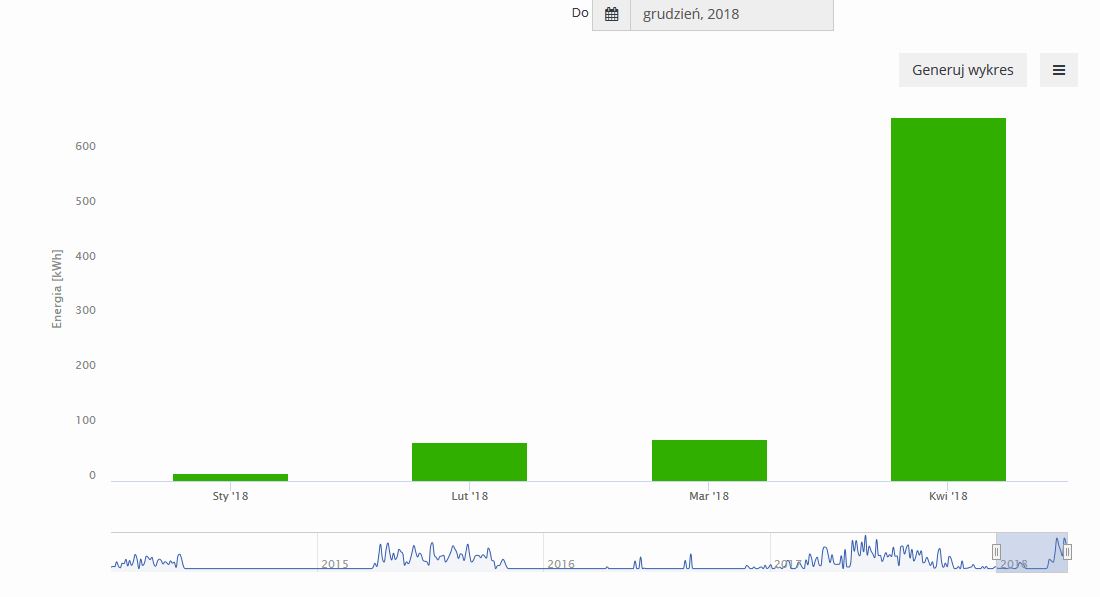Click the 'Do' date label
1100x597 pixels.
580,13
